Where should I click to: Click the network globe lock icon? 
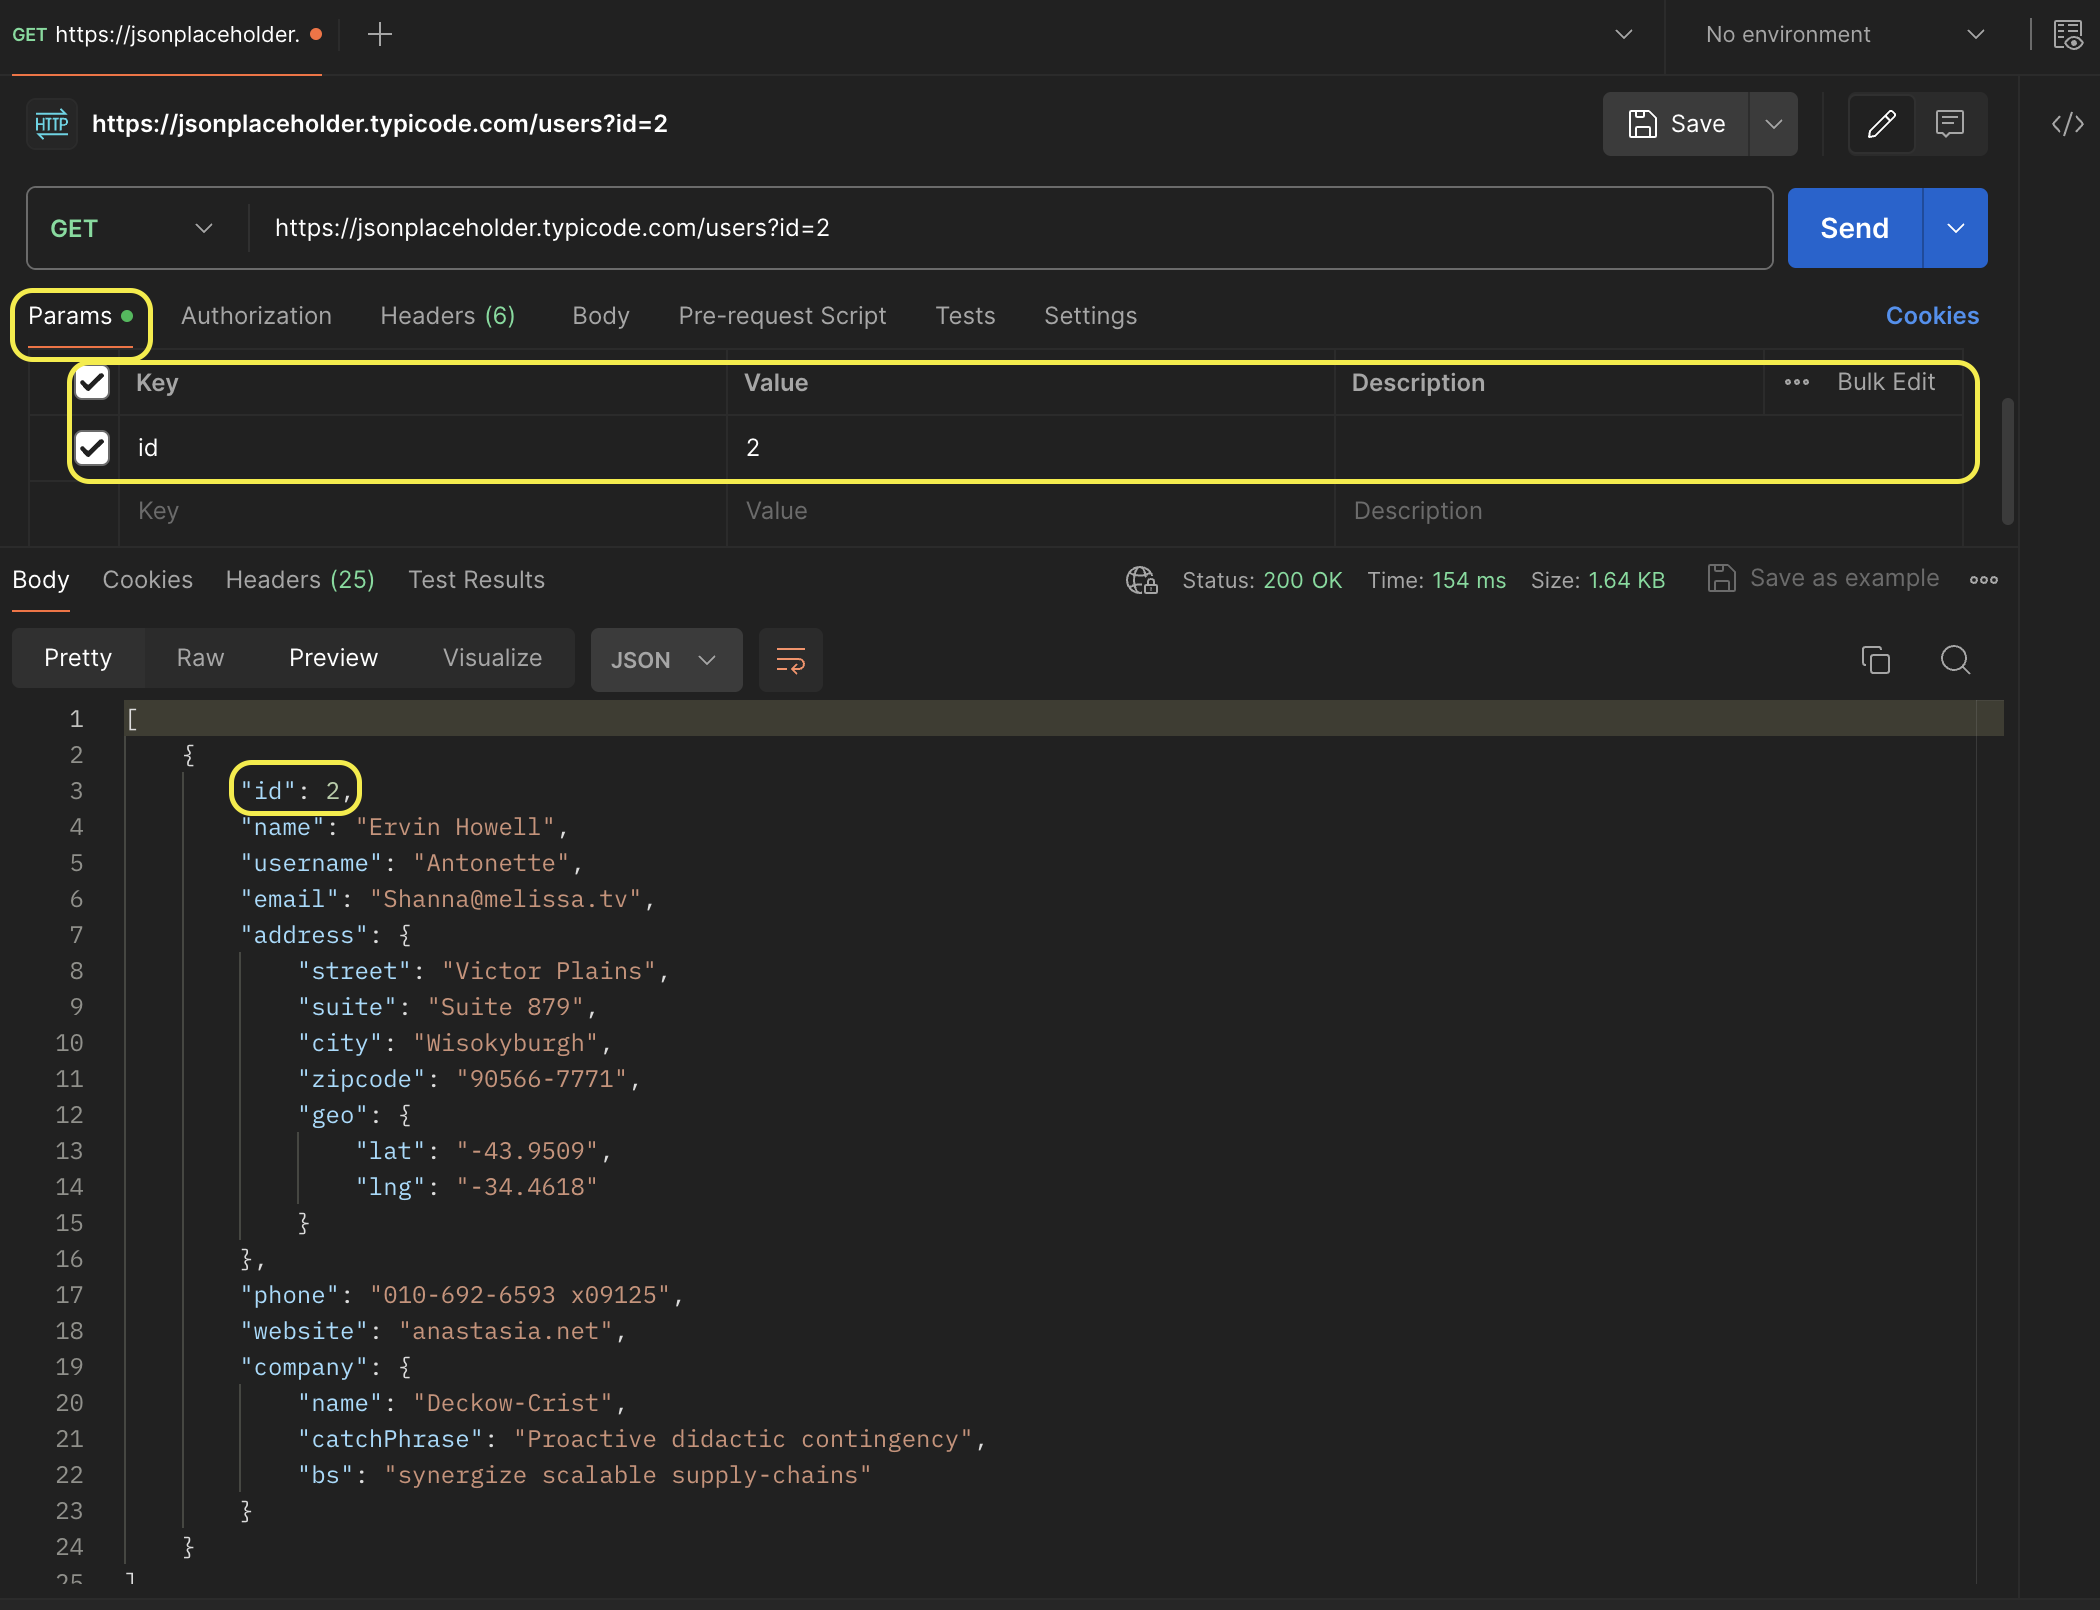pyautogui.click(x=1141, y=580)
